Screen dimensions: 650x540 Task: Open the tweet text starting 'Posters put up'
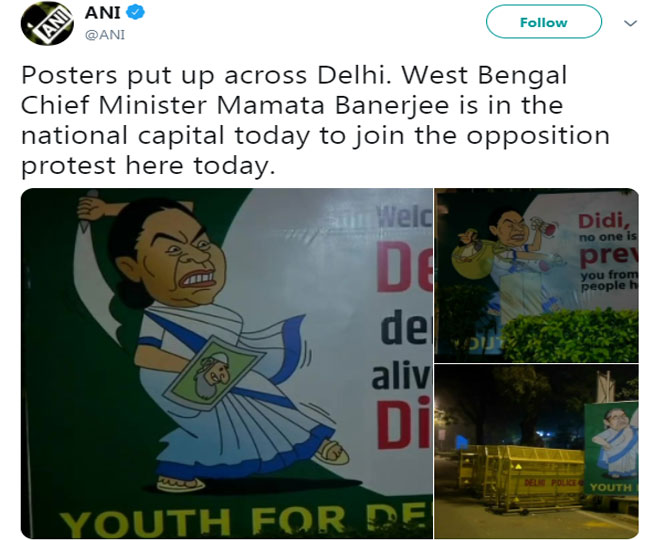[315, 120]
